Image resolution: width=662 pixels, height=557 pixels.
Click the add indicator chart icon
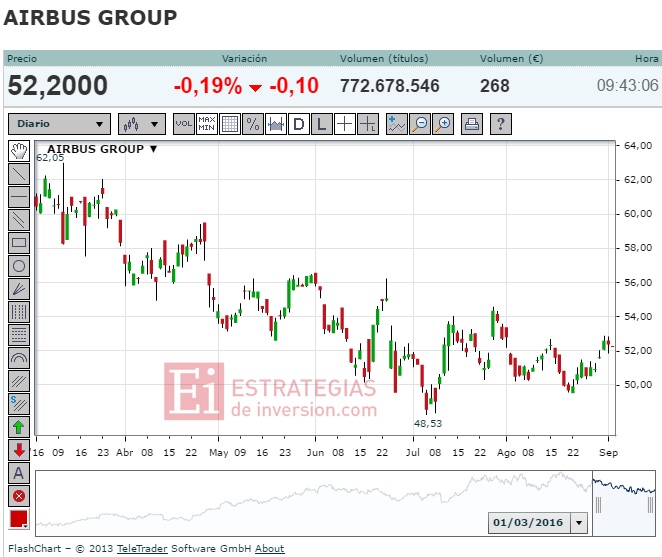pos(397,124)
